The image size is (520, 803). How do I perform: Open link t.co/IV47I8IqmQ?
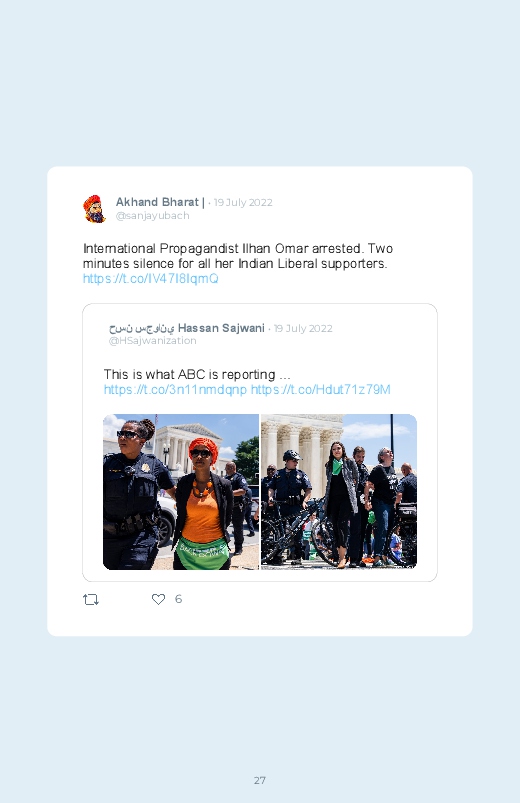pyautogui.click(x=151, y=279)
